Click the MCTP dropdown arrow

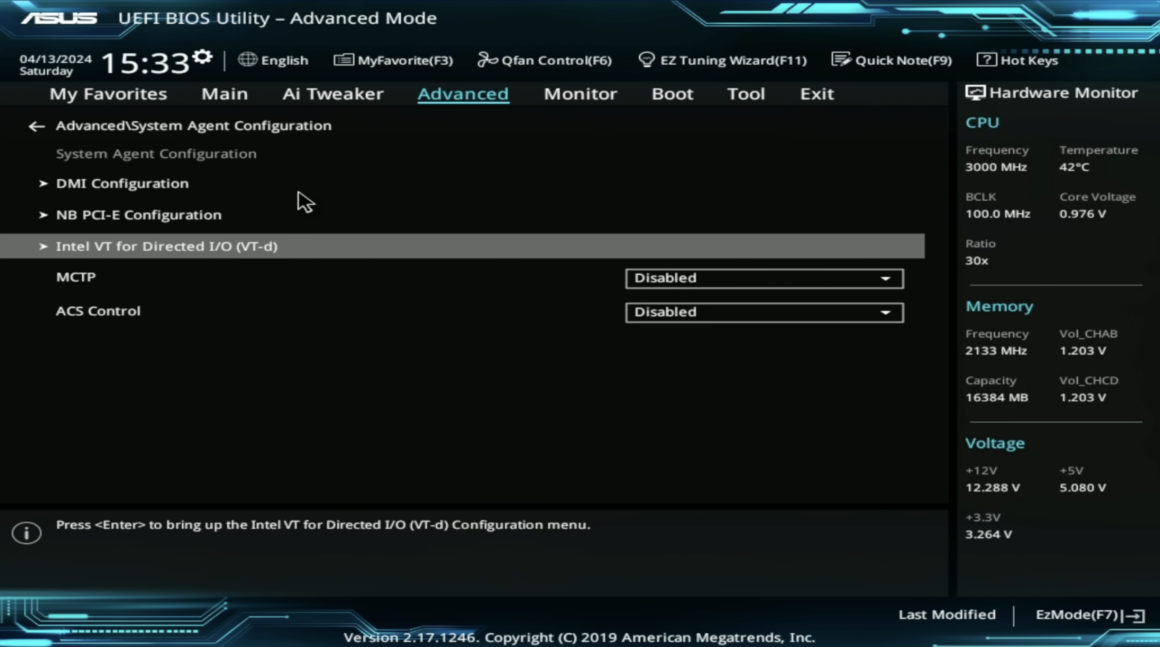pos(886,279)
